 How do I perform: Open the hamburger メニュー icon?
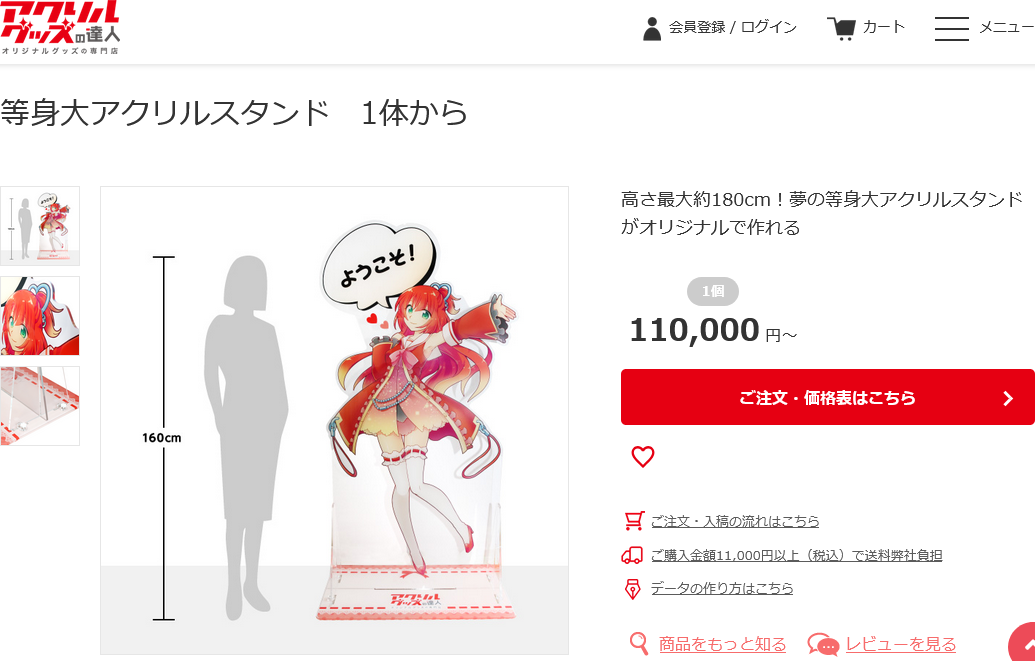coord(951,28)
